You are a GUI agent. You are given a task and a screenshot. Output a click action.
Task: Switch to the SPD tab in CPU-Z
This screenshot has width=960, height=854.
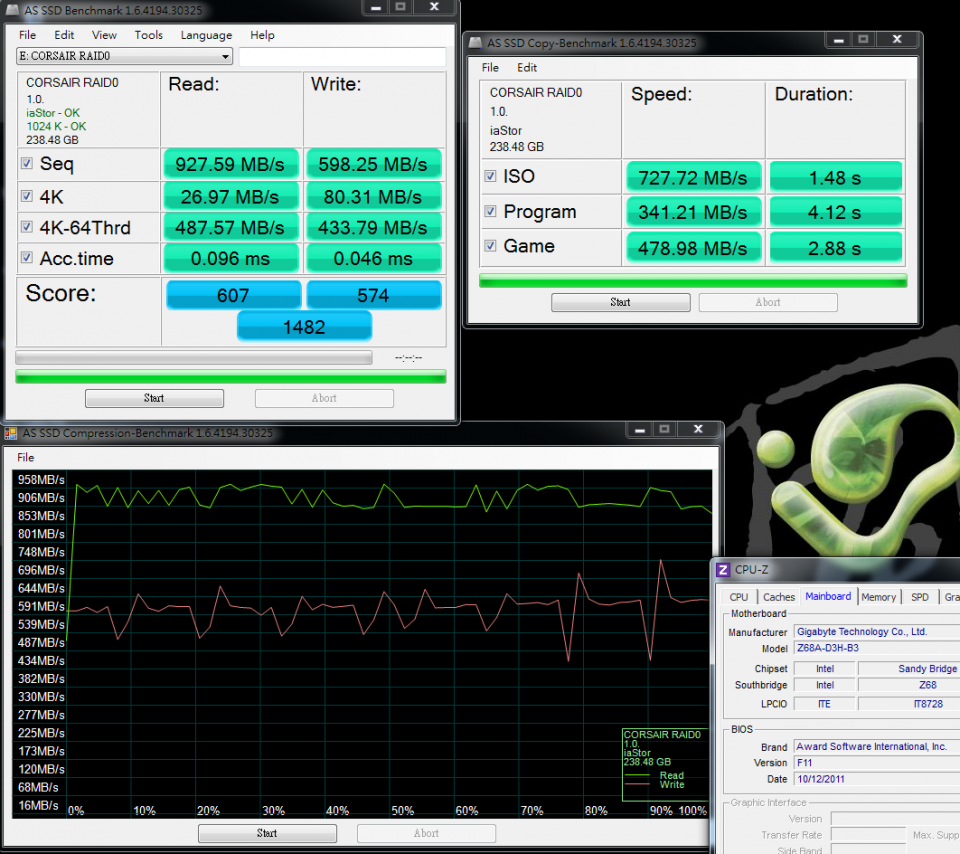click(x=919, y=597)
